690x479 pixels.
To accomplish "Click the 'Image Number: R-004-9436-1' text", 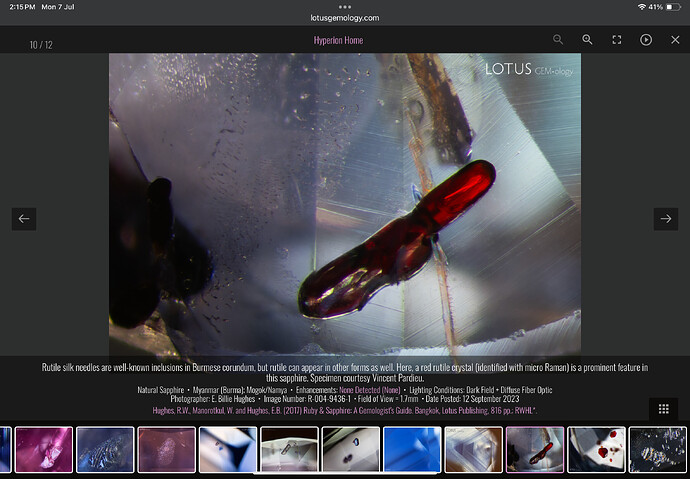I will [x=307, y=399].
